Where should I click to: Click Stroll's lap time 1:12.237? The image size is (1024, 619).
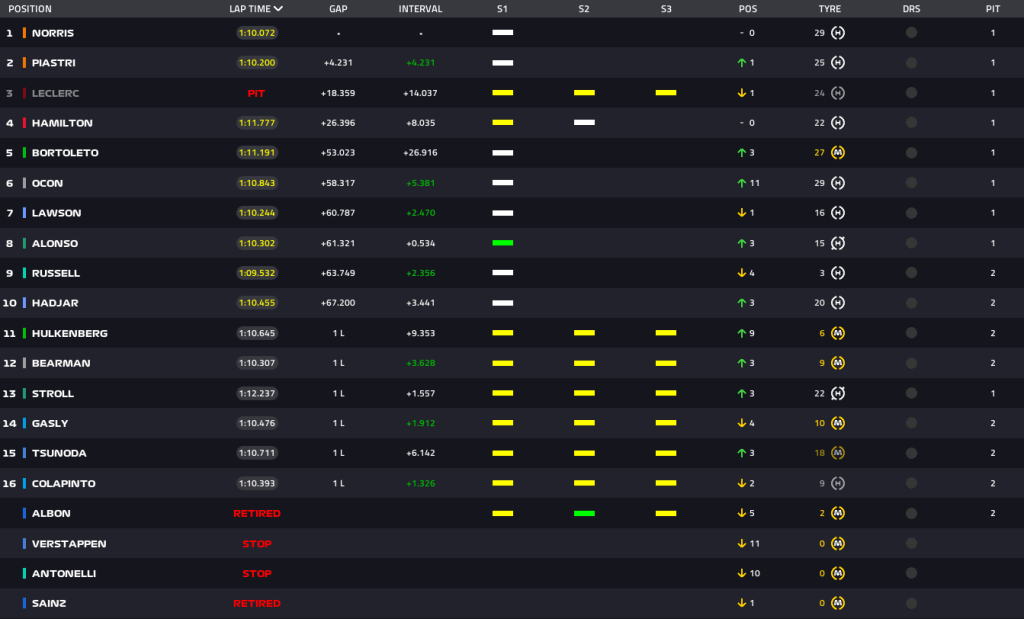tap(257, 393)
